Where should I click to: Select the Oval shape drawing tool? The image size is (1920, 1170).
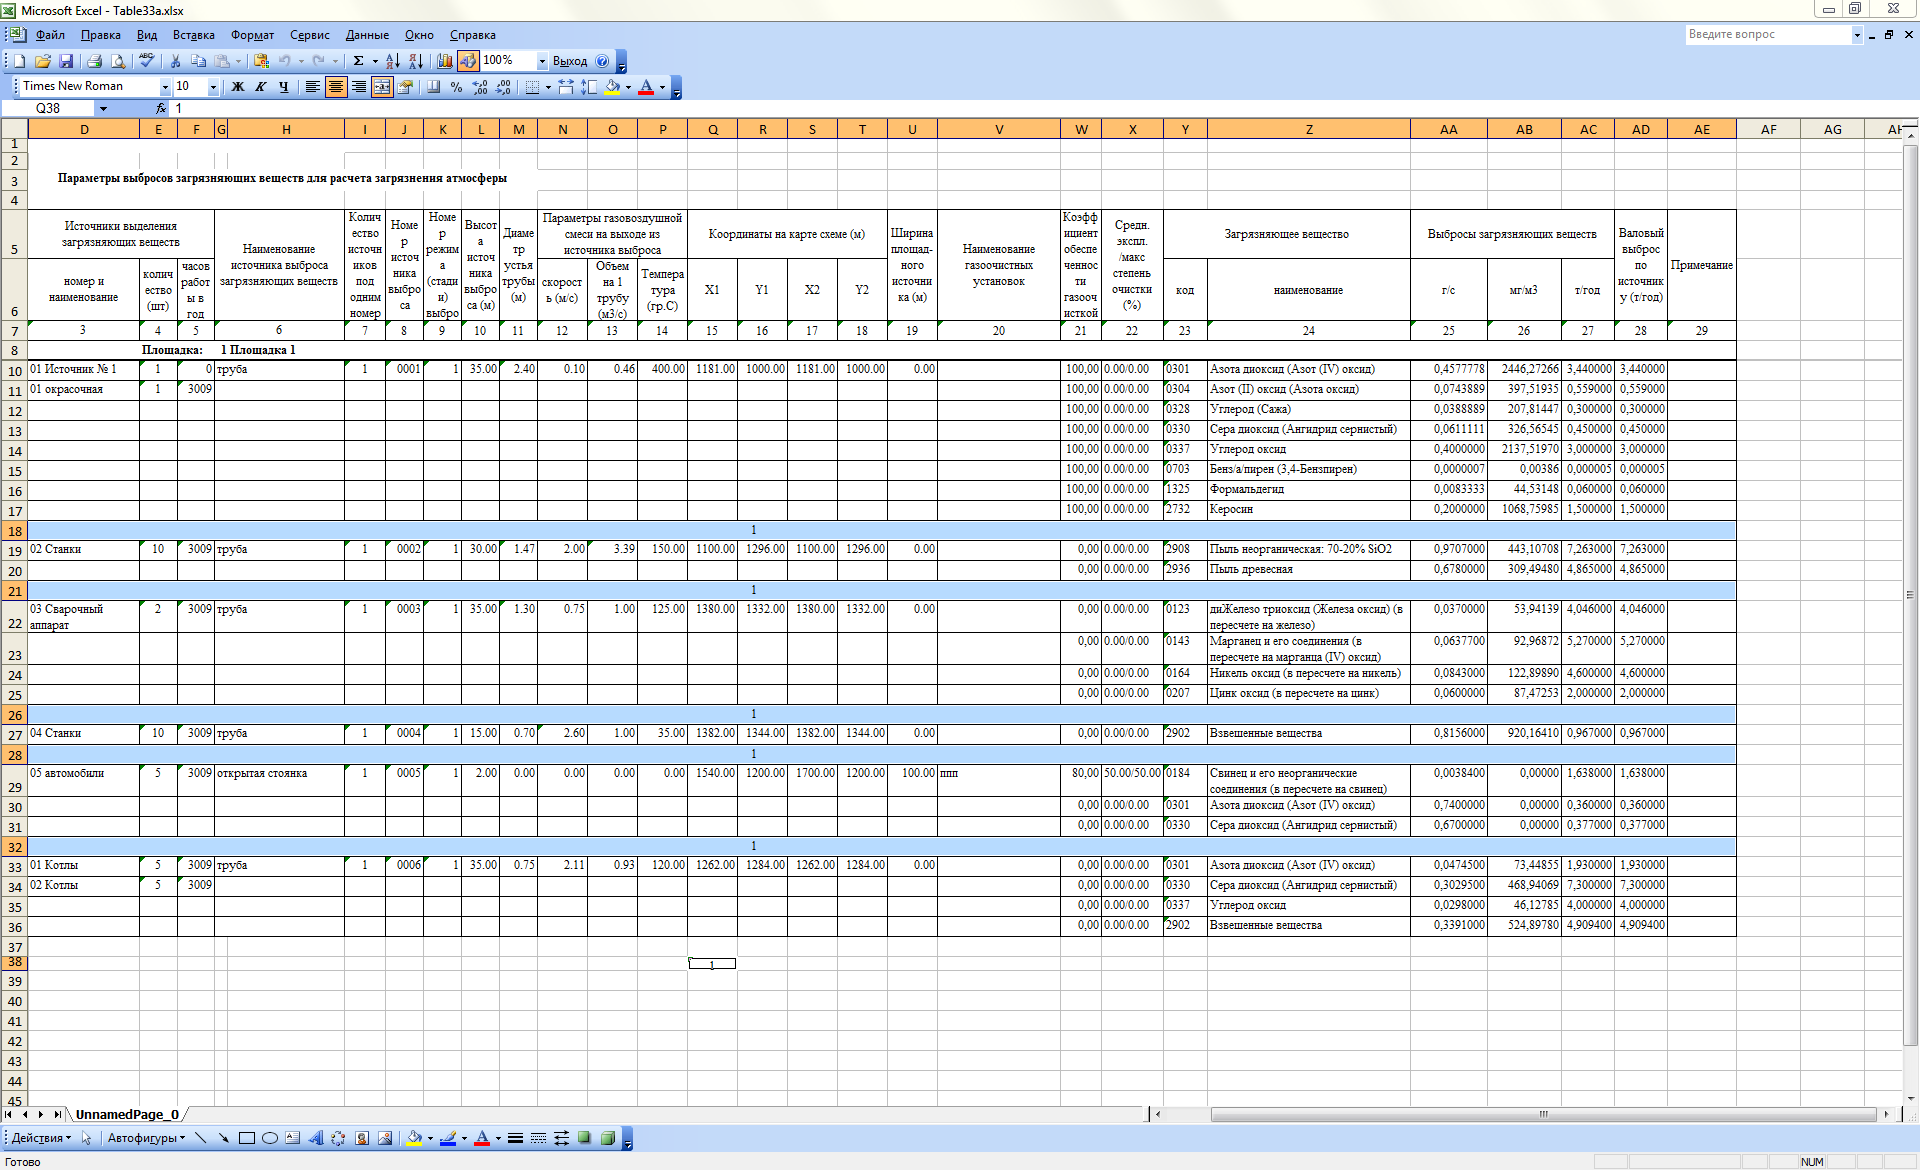point(269,1138)
